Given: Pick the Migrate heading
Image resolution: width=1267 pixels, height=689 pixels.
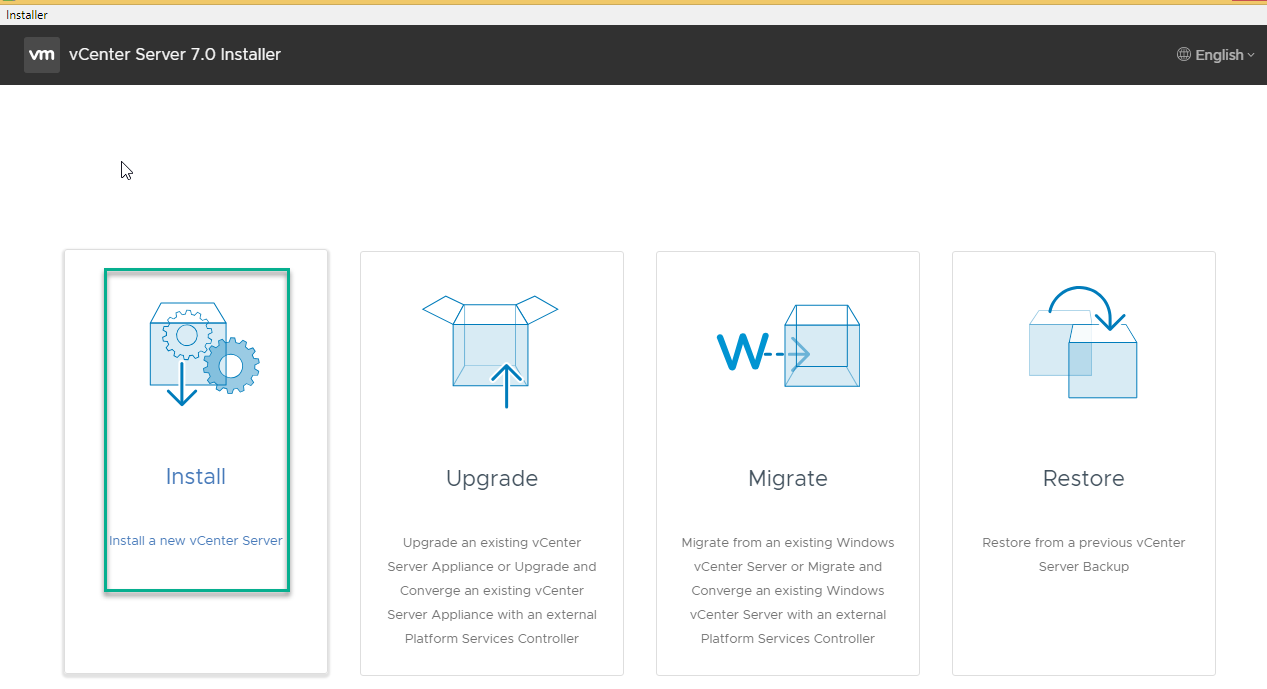Looking at the screenshot, I should 788,479.
